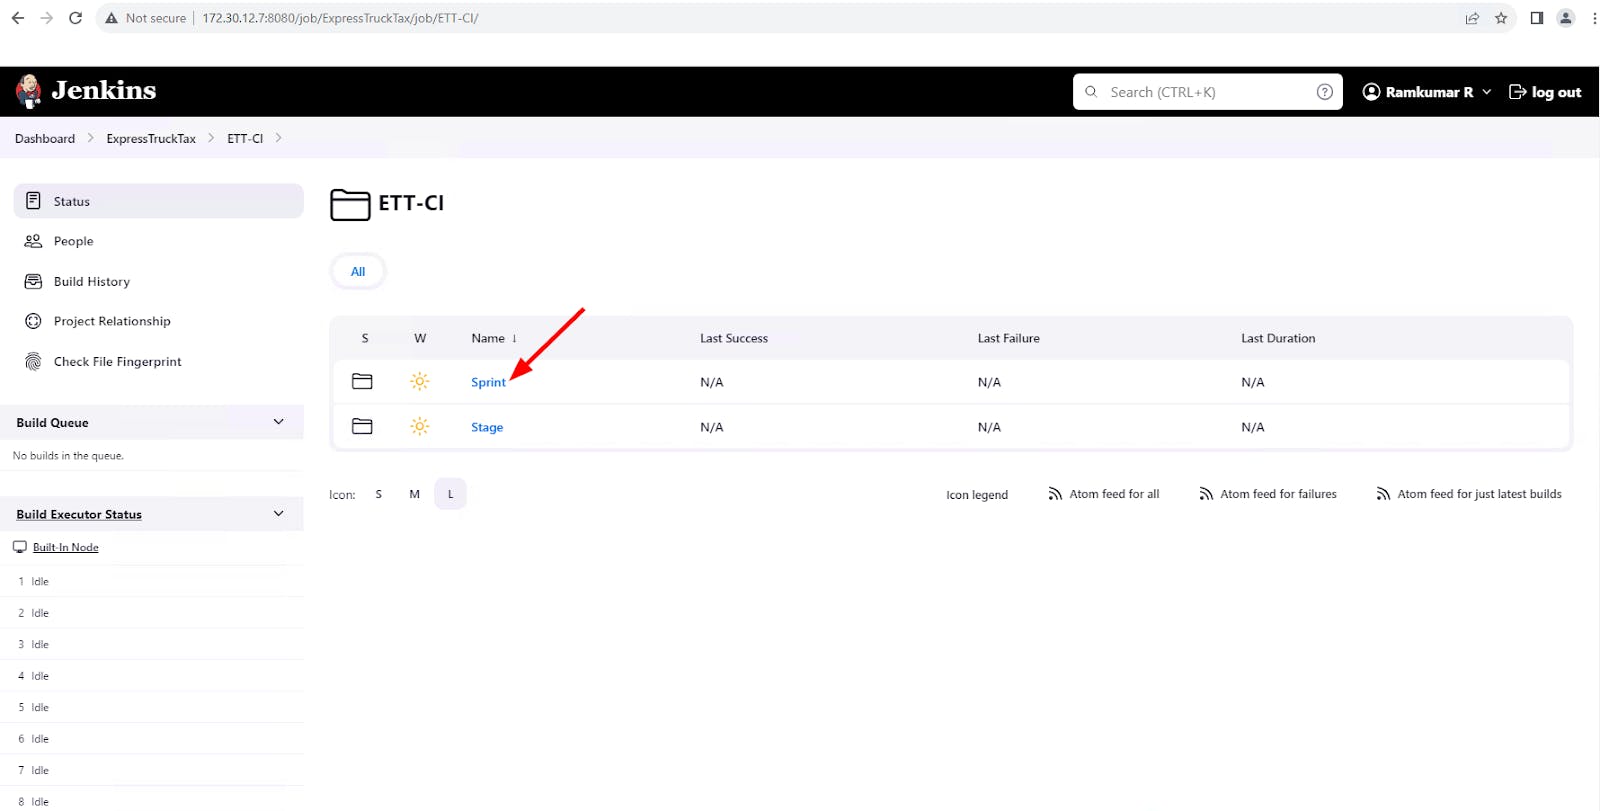Viewport: 1600px width, 811px height.
Task: Click the browser address bar URL
Action: pyautogui.click(x=340, y=18)
